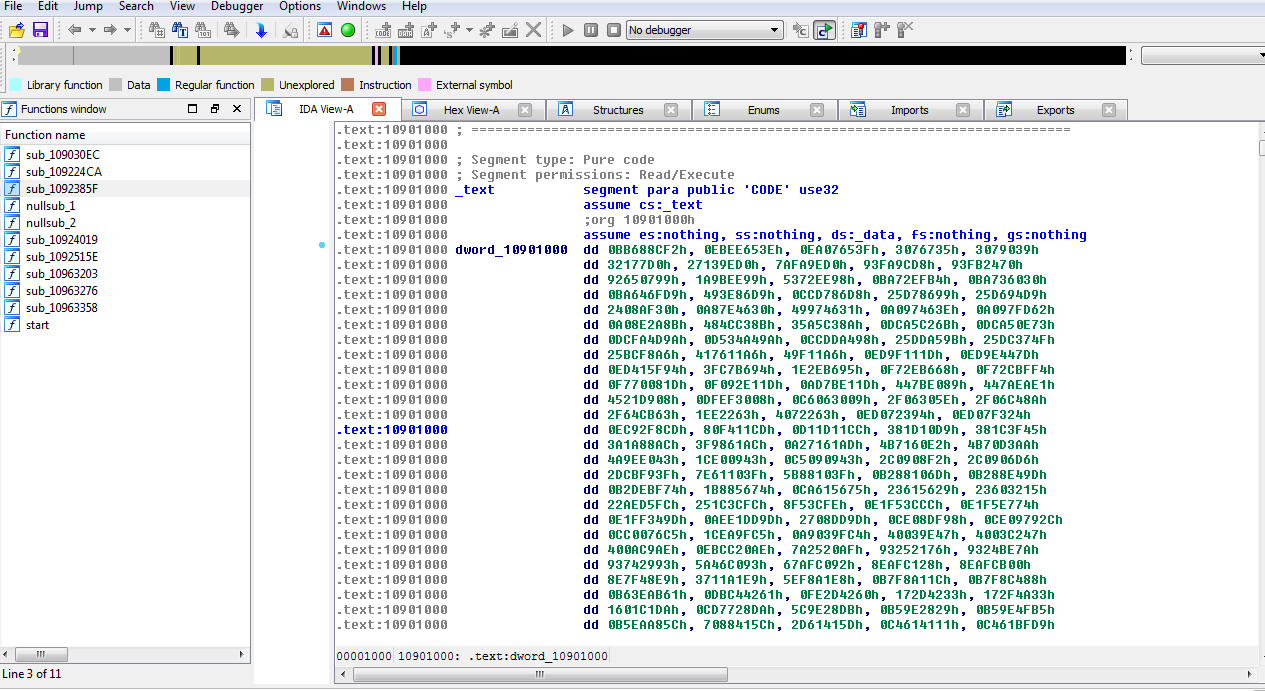Click the Pause process toolbar icon
The width and height of the screenshot is (1265, 691).
click(x=591, y=30)
